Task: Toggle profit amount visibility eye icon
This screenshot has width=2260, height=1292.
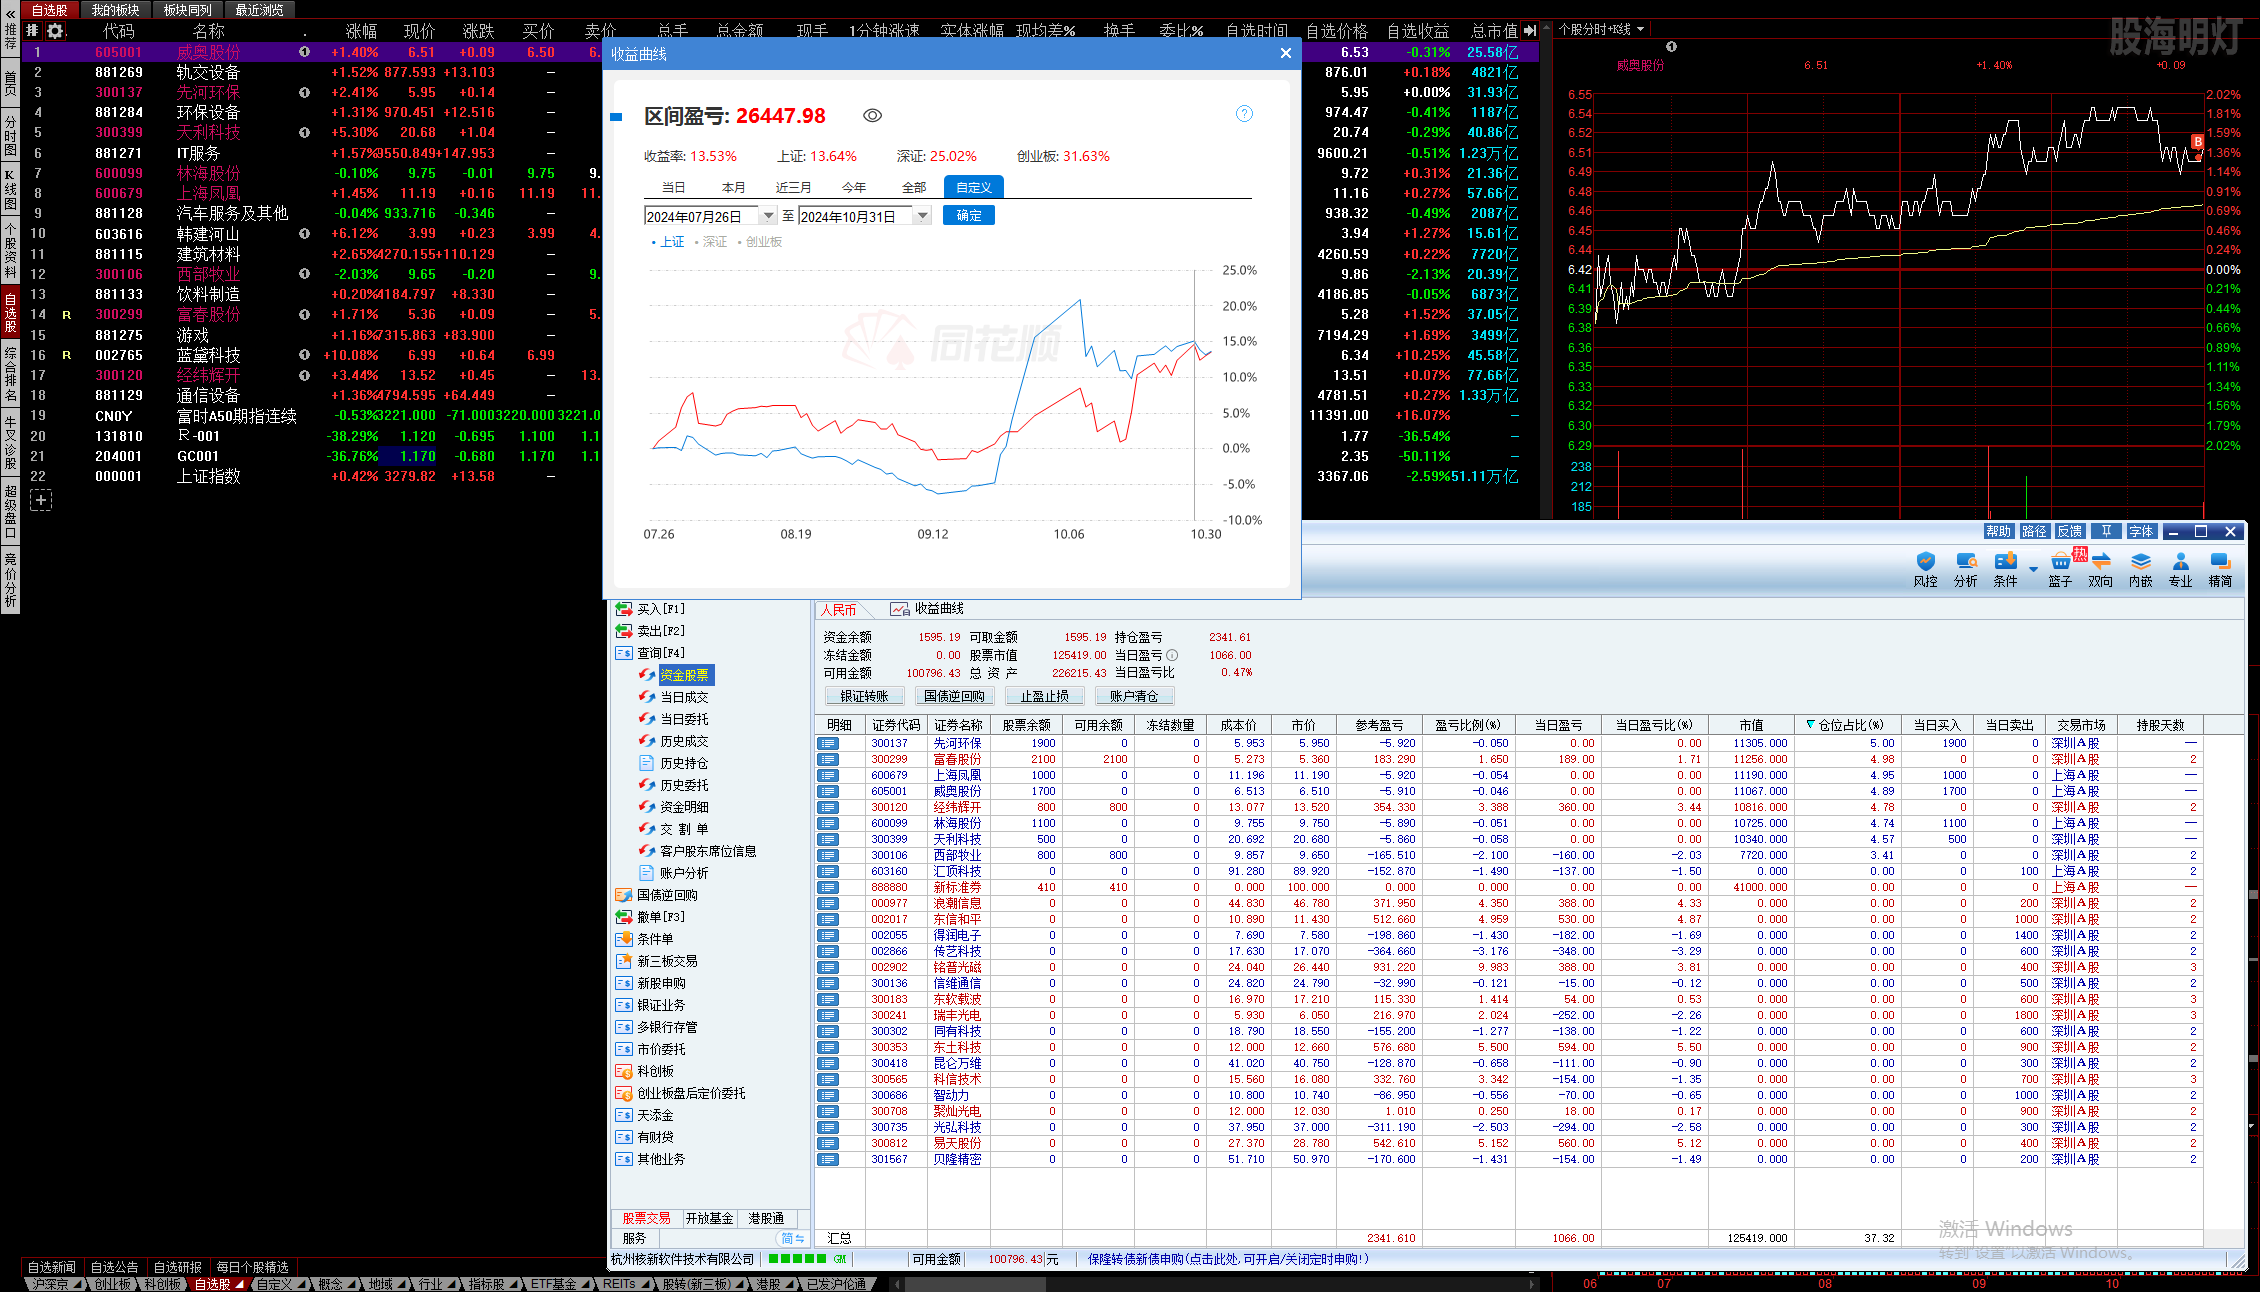Action: point(872,116)
